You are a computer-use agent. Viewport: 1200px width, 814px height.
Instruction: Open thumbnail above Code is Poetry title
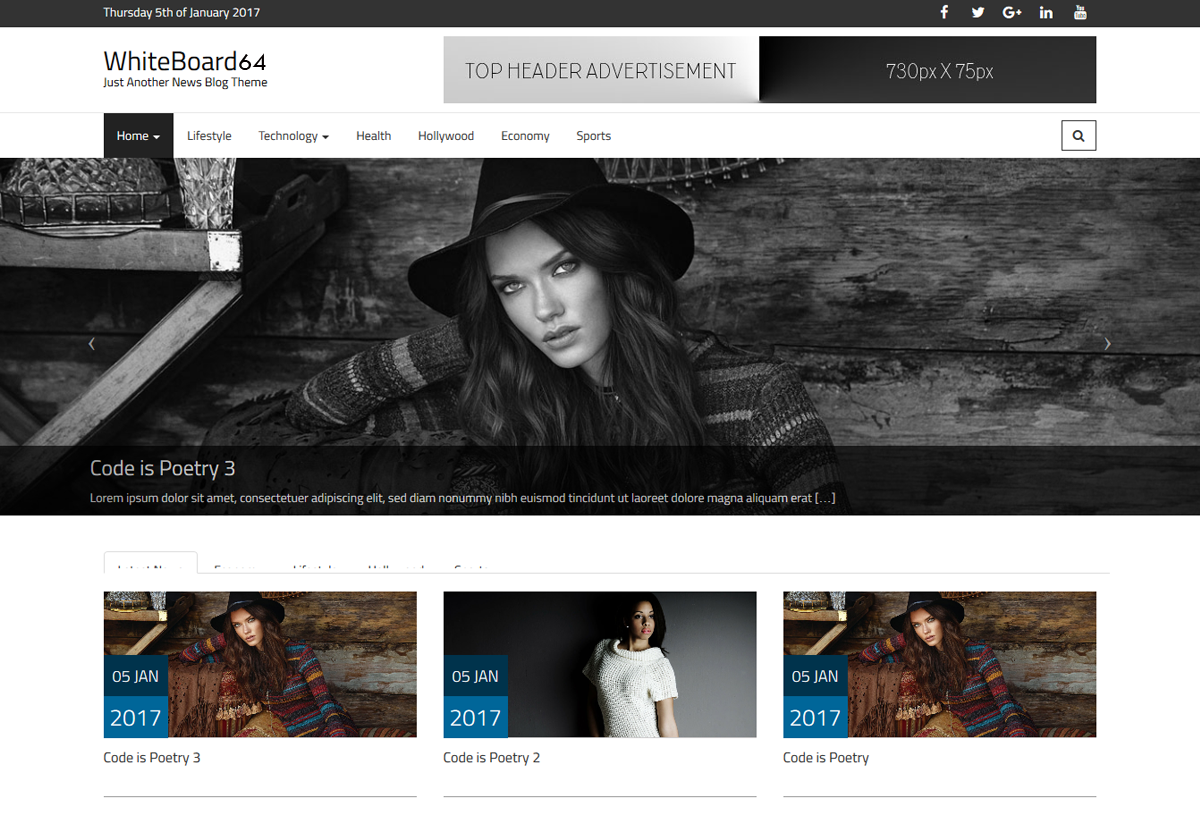point(939,664)
